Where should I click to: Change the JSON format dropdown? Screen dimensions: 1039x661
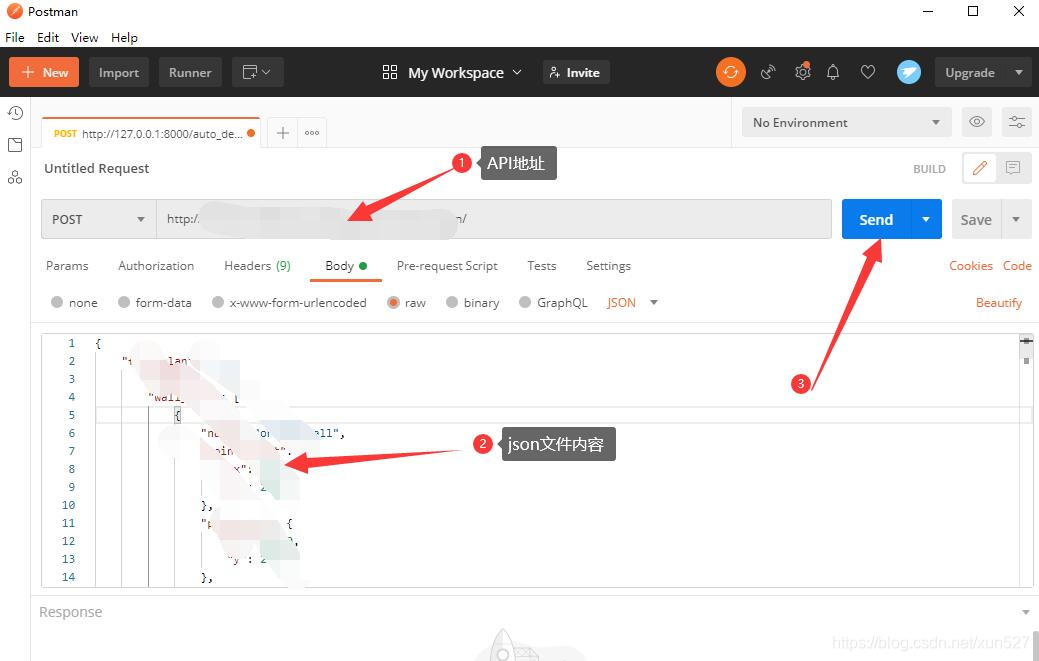[632, 302]
